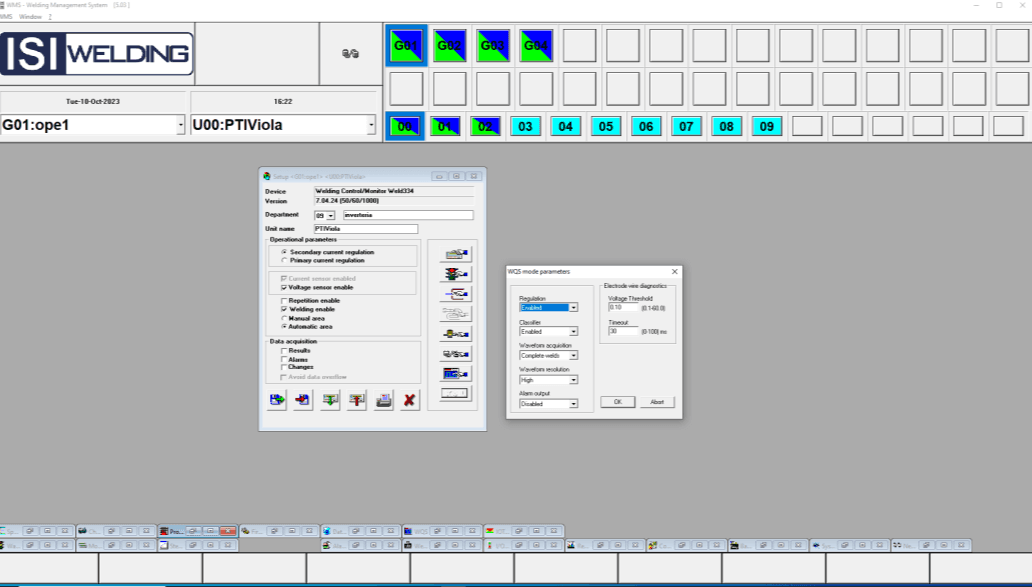Toggle the Voltage sensor enable checkbox

(x=285, y=287)
